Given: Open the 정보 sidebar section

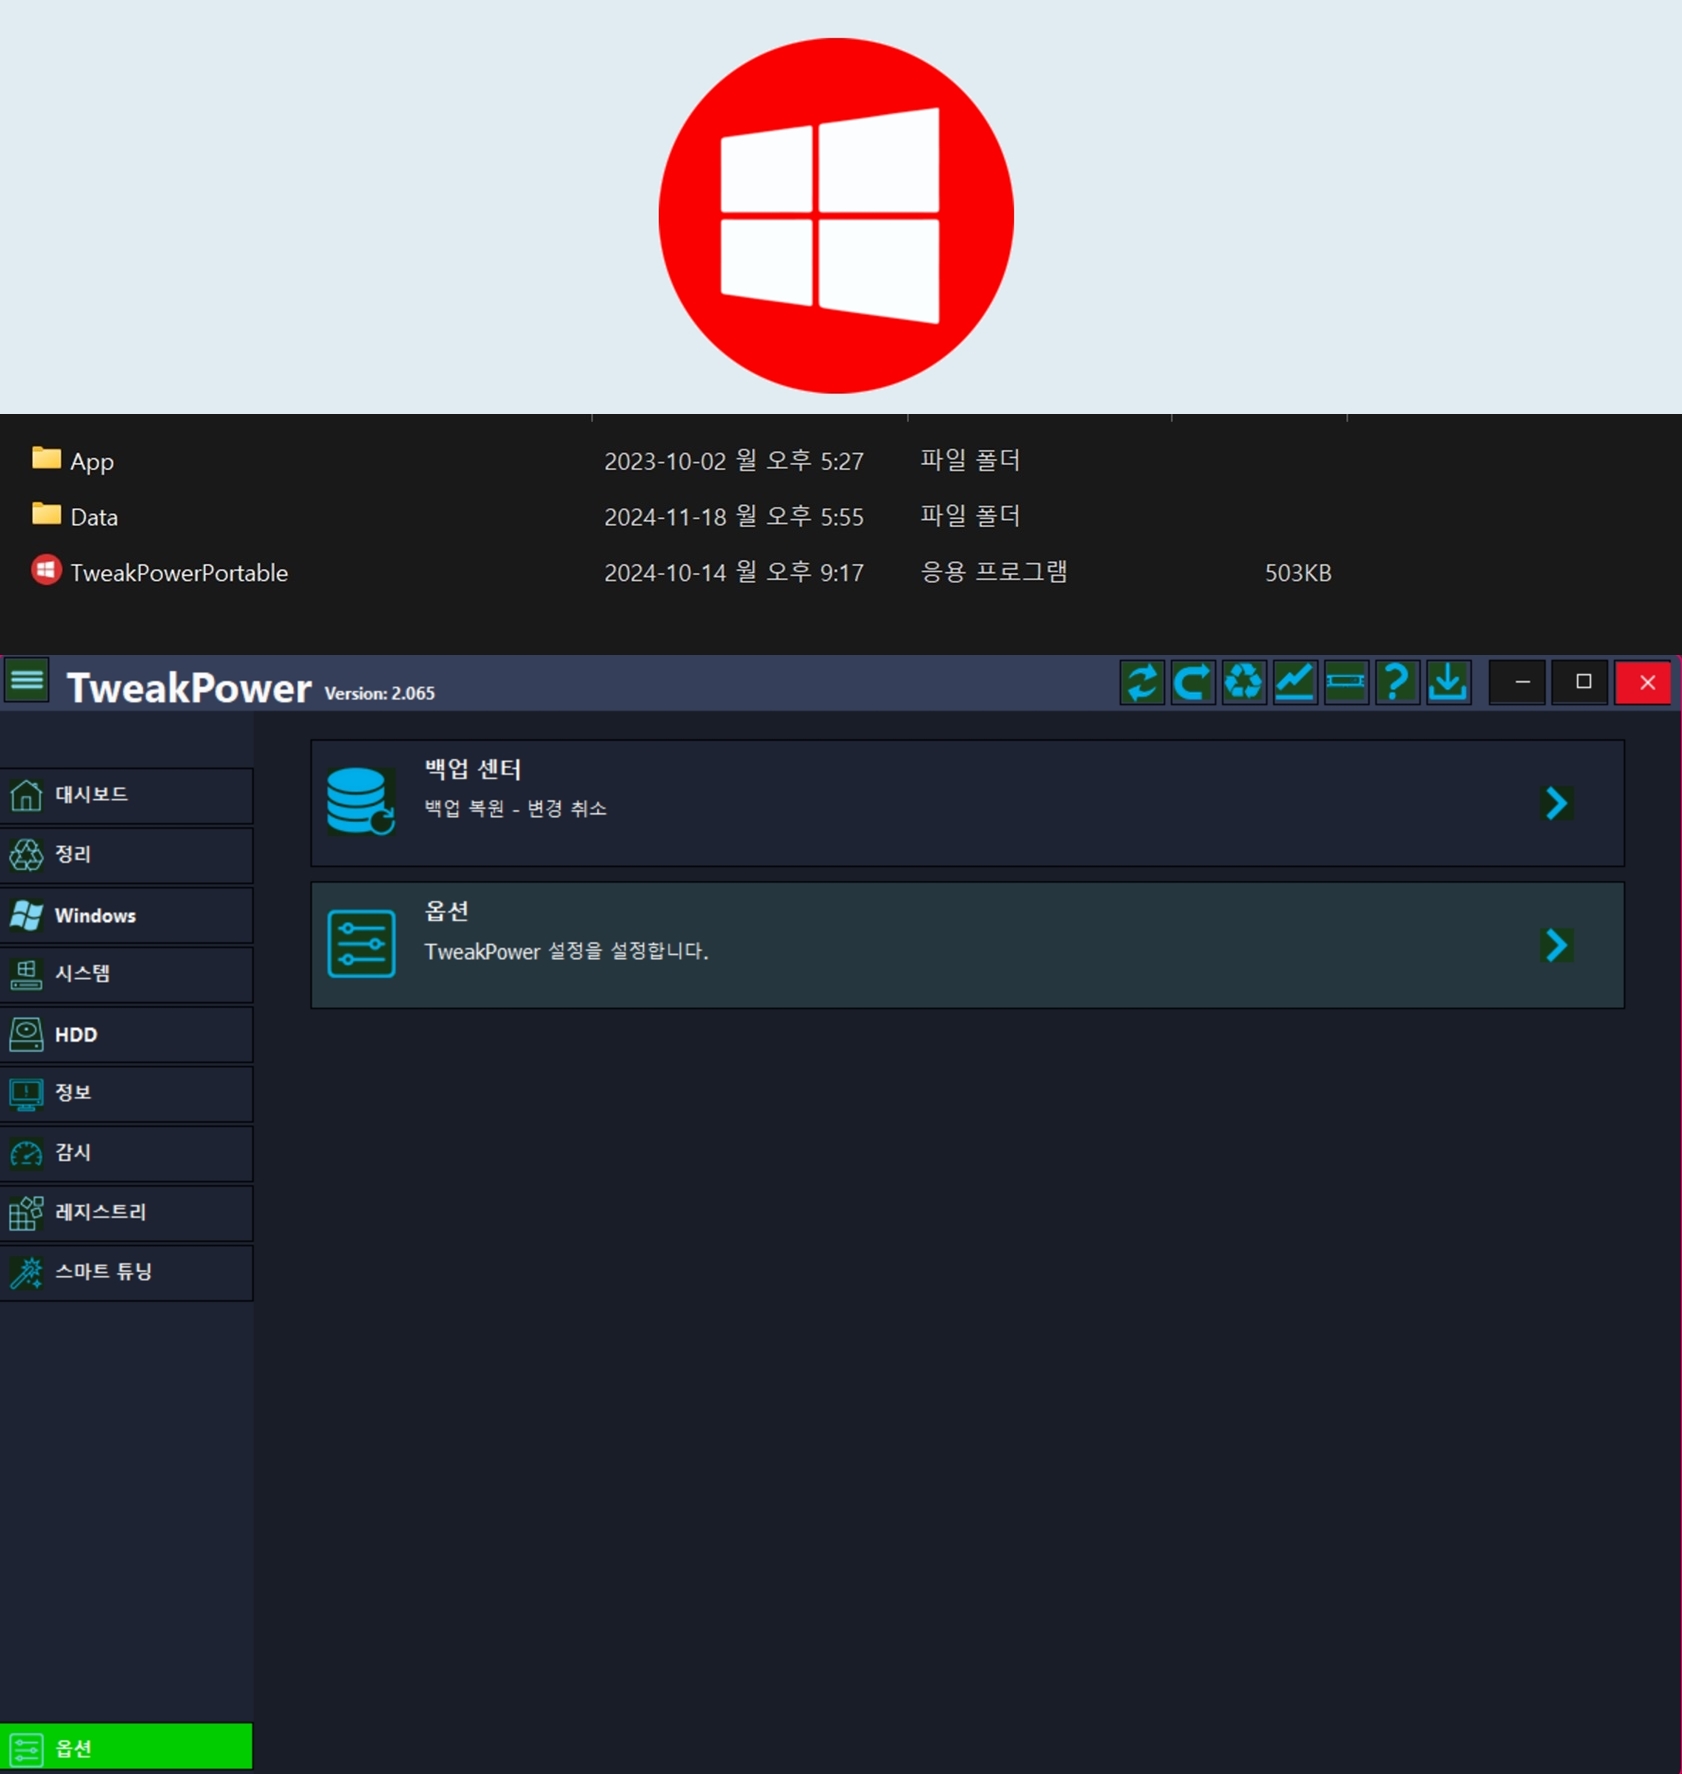Looking at the screenshot, I should pyautogui.click(x=126, y=1093).
